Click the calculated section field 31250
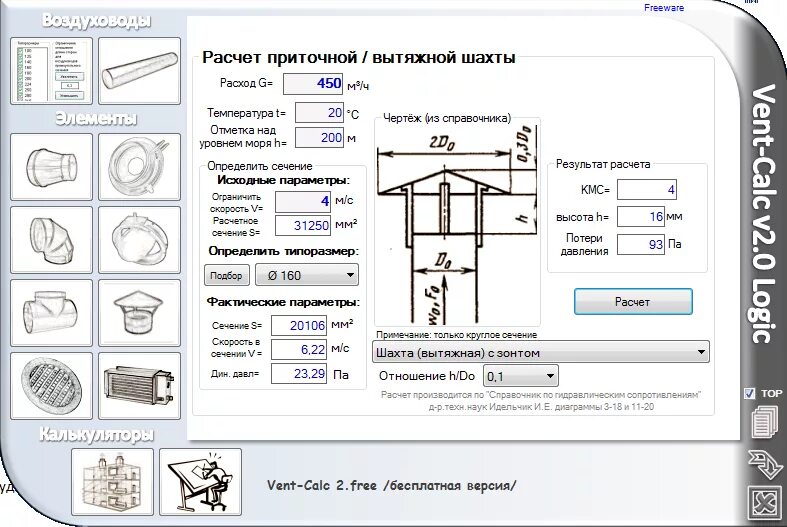The height and width of the screenshot is (527, 787). (303, 226)
